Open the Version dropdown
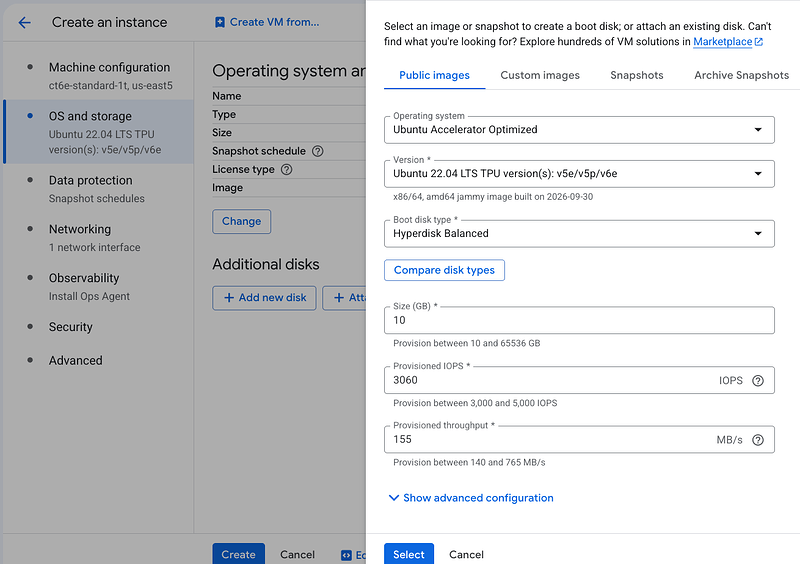 point(579,174)
